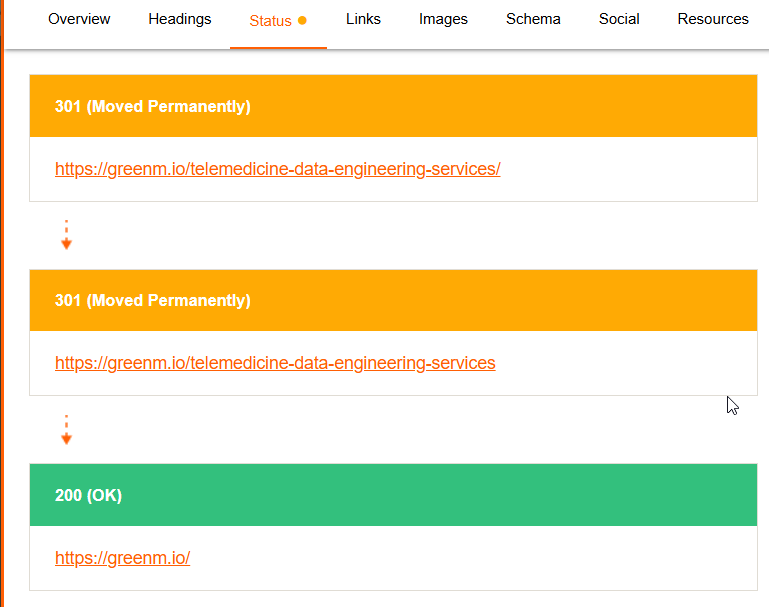Click the second dashed redirect arrow
The width and height of the screenshot is (769, 607).
pos(66,430)
